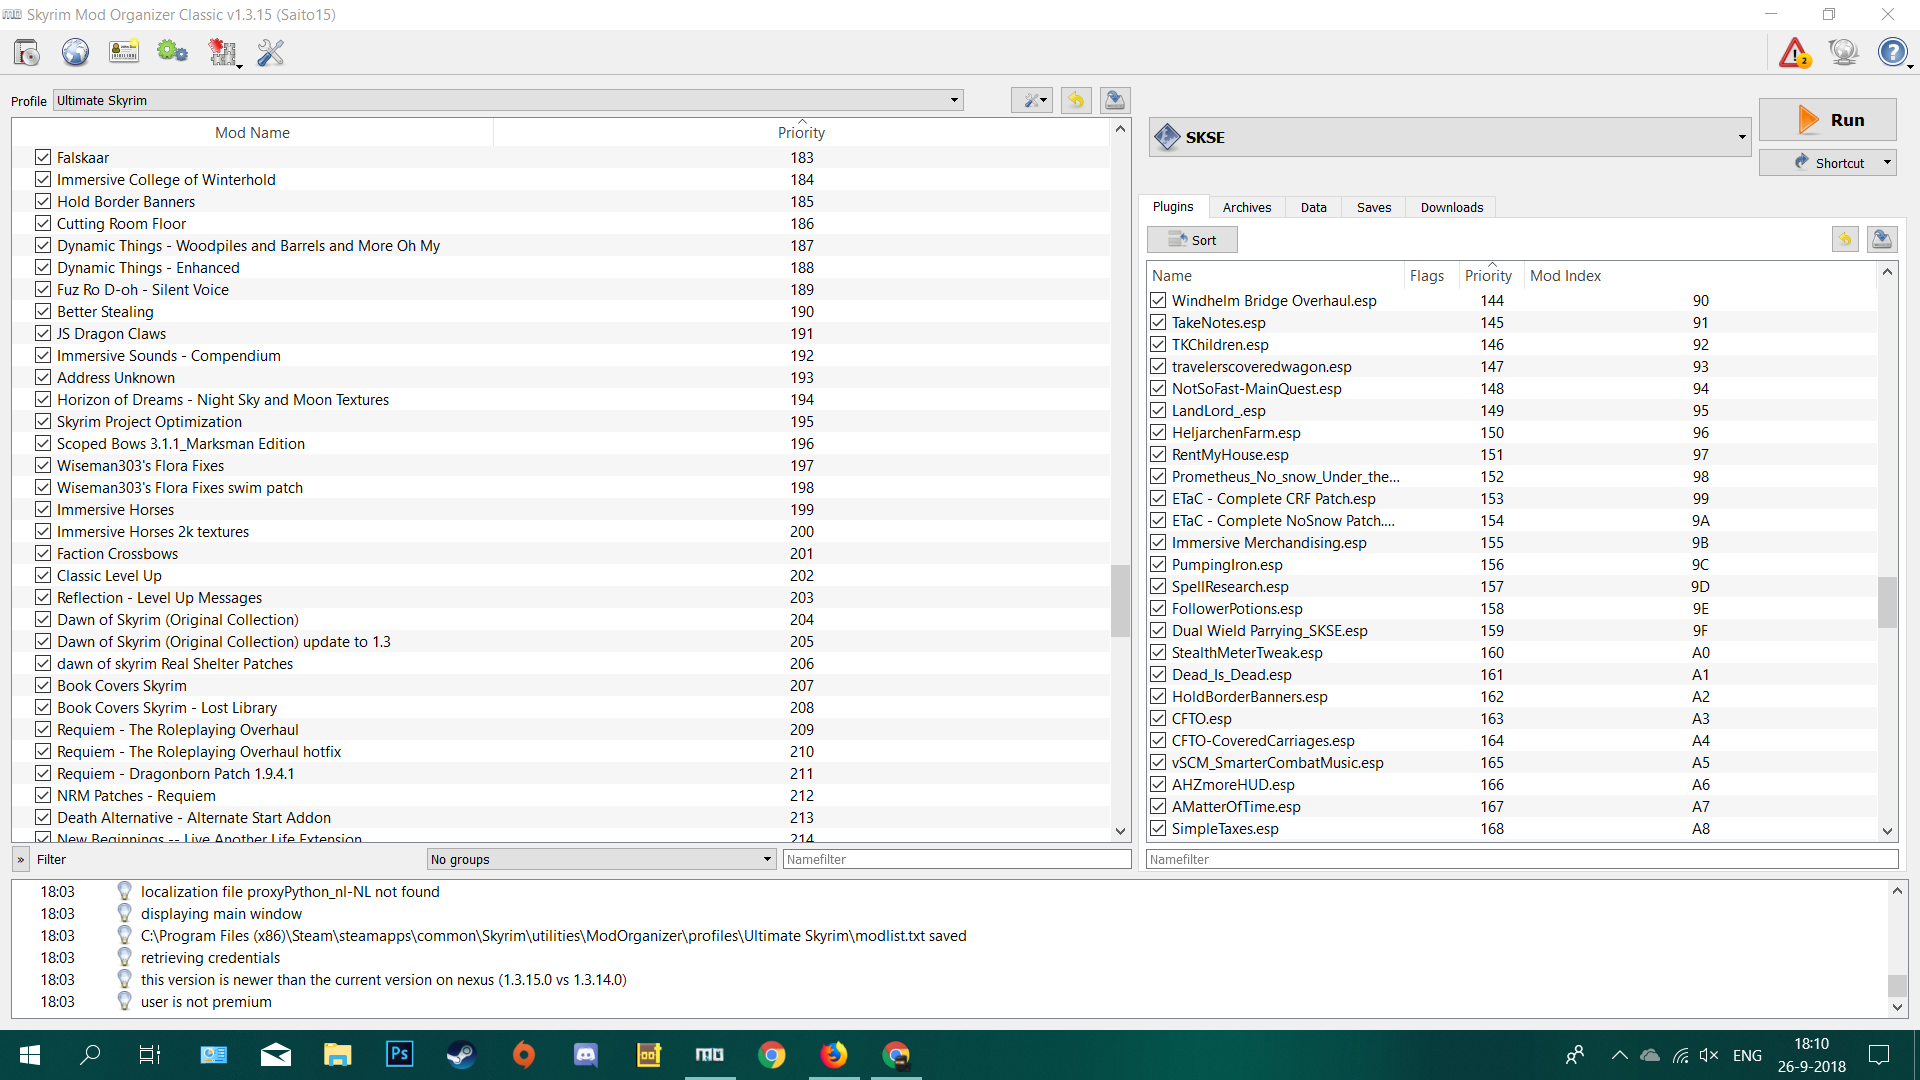The width and height of the screenshot is (1920, 1080).
Task: Open the install mod from archive icon
Action: pyautogui.click(x=27, y=52)
